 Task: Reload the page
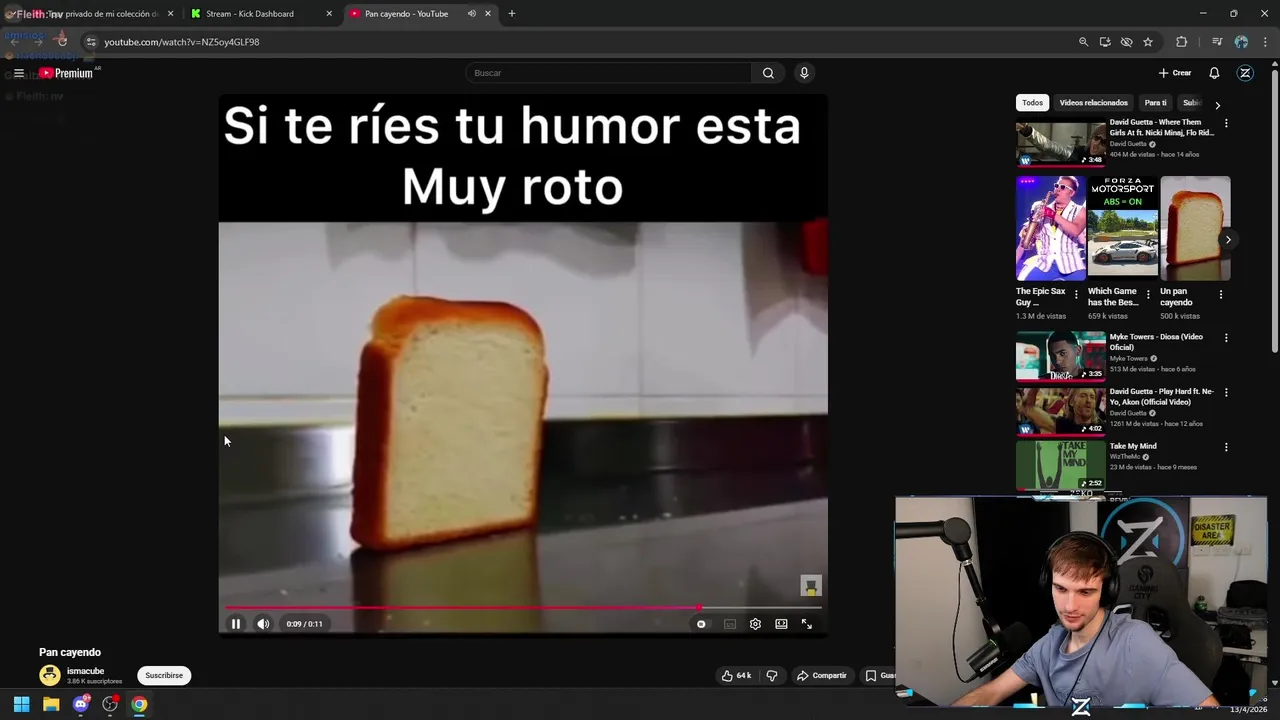(62, 42)
